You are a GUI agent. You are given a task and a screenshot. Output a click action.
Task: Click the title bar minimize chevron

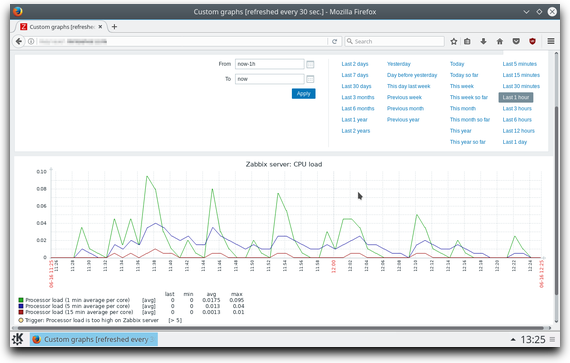(526, 12)
